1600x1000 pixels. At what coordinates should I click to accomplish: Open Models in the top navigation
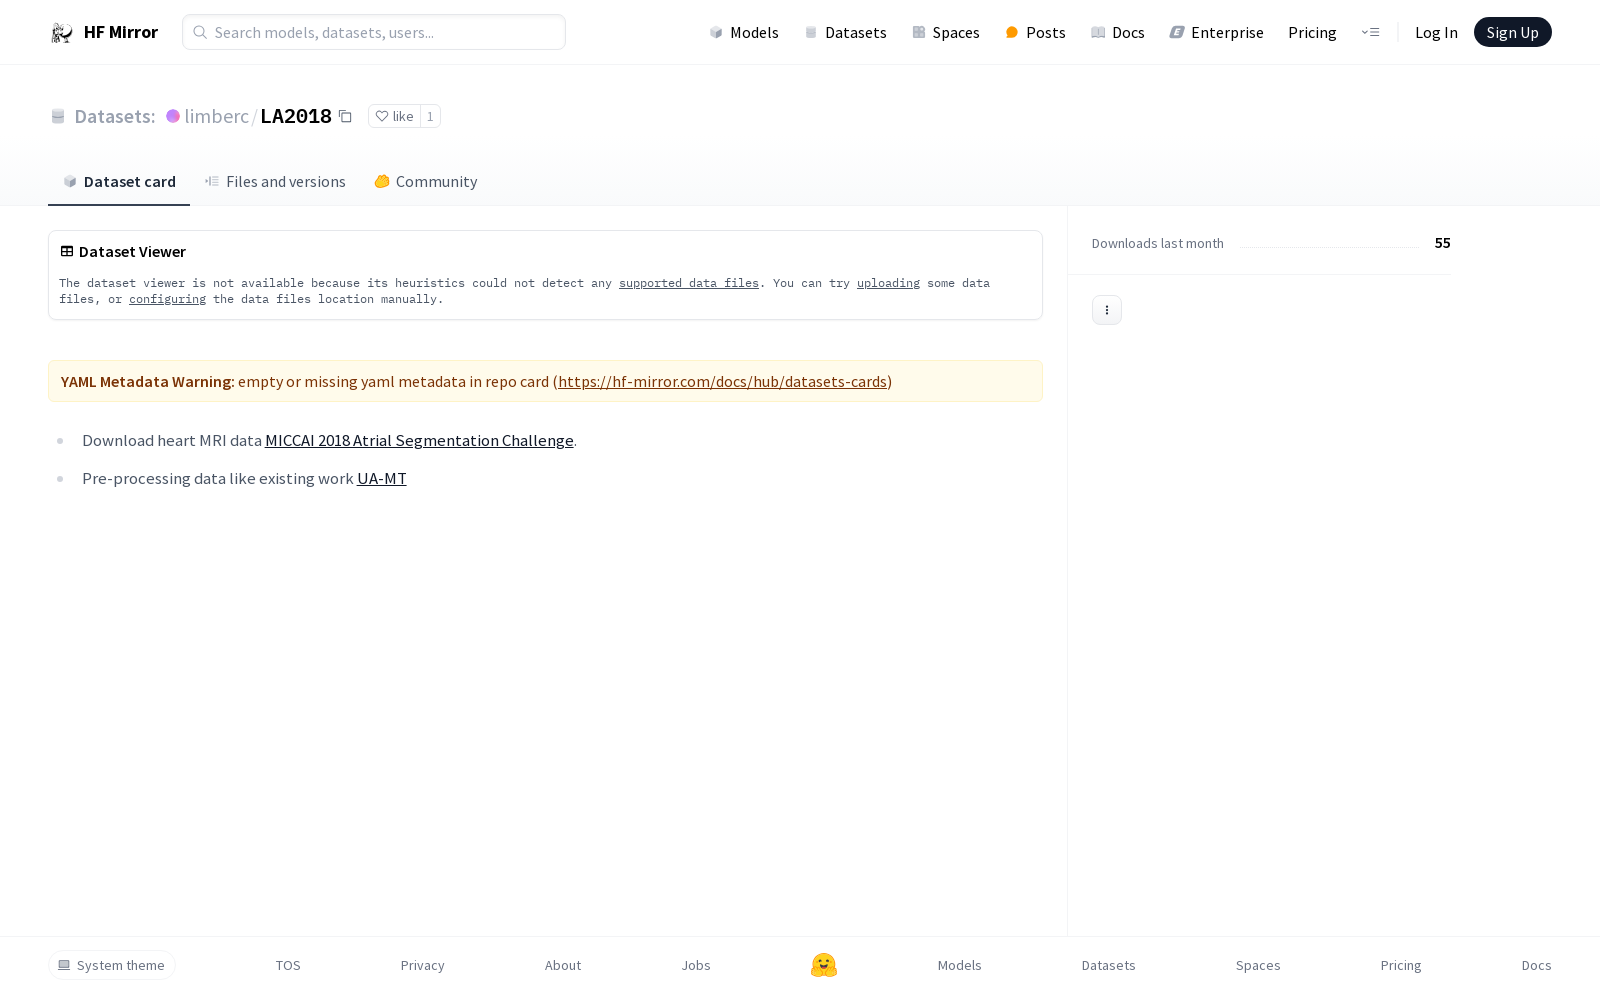coord(744,32)
